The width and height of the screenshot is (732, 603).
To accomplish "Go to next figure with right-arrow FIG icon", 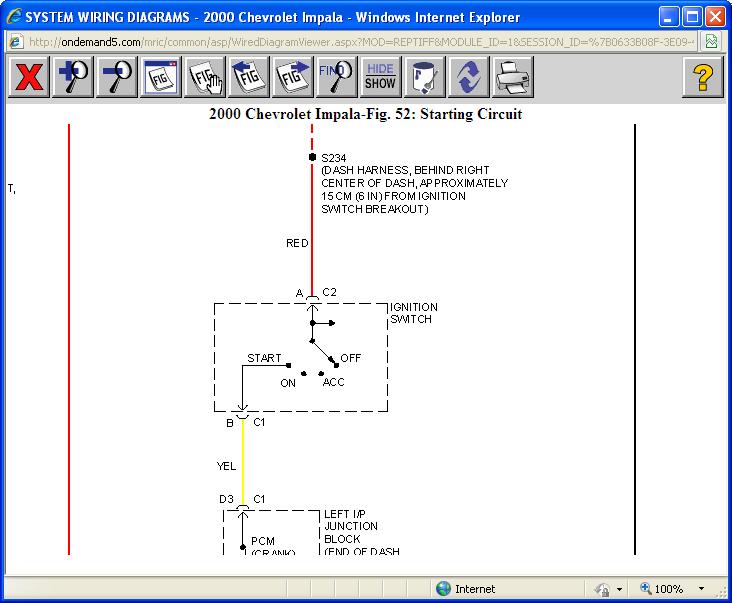I will [x=293, y=77].
